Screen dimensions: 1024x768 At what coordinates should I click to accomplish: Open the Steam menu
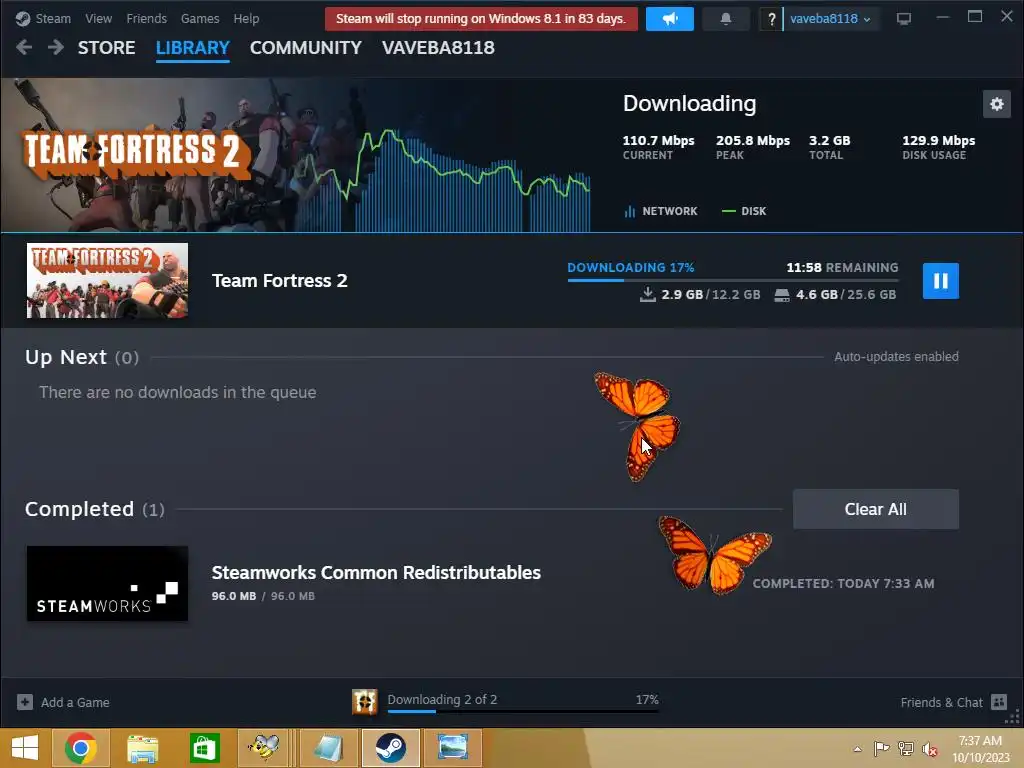53,18
